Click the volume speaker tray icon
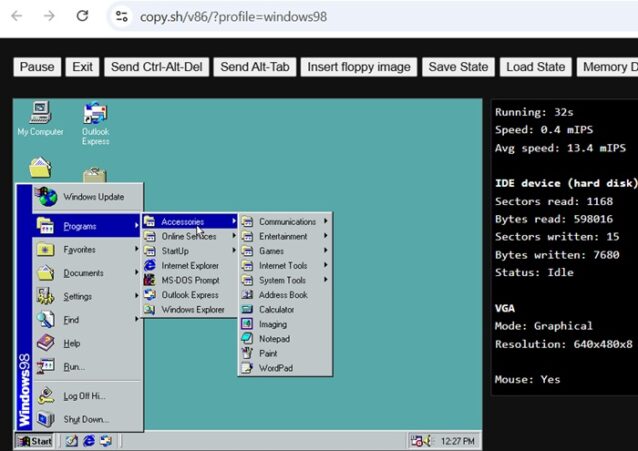Viewport: 638px width, 451px height. pyautogui.click(x=427, y=441)
